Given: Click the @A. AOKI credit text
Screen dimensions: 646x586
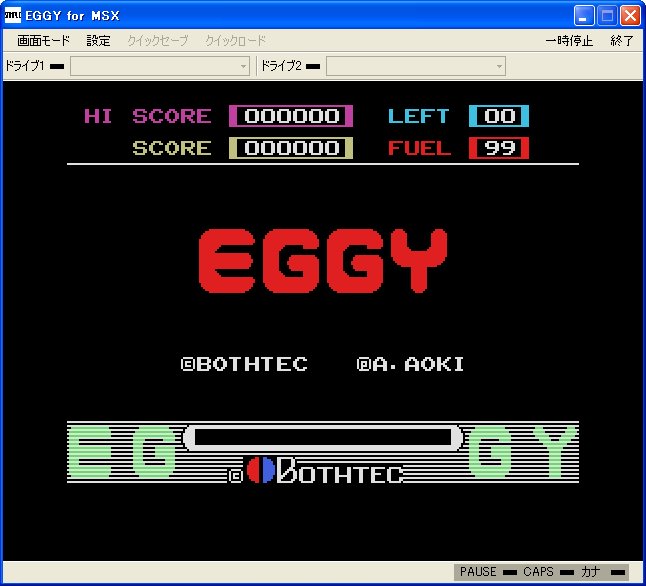Looking at the screenshot, I should click(x=410, y=364).
